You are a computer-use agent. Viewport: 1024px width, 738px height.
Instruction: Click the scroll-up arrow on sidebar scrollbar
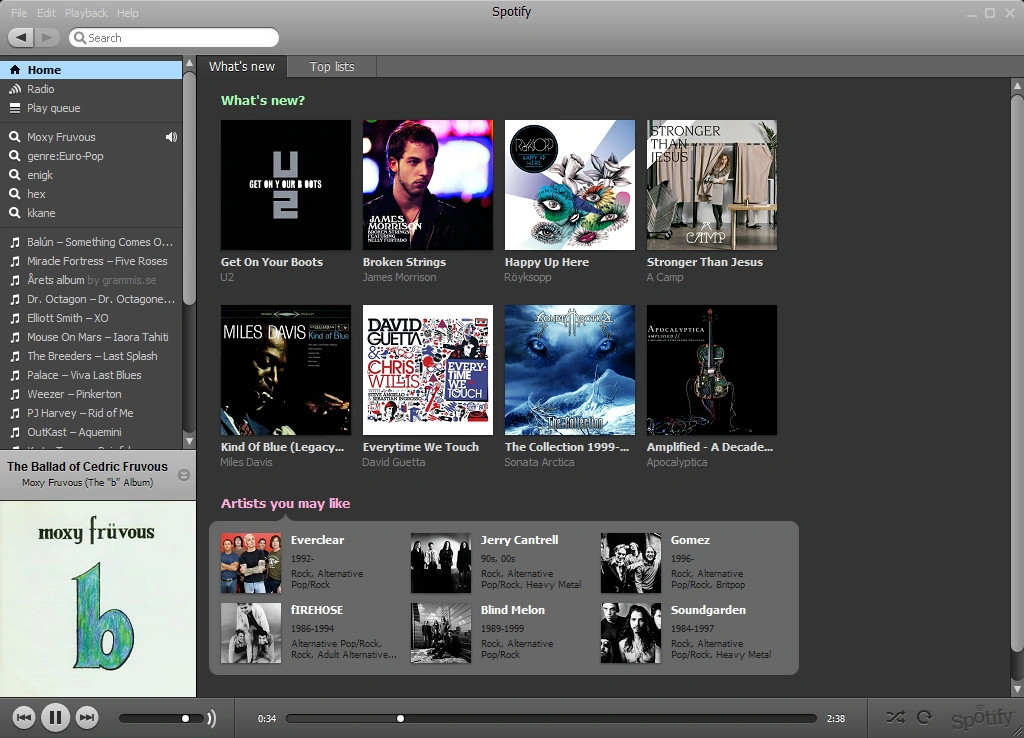click(x=188, y=63)
